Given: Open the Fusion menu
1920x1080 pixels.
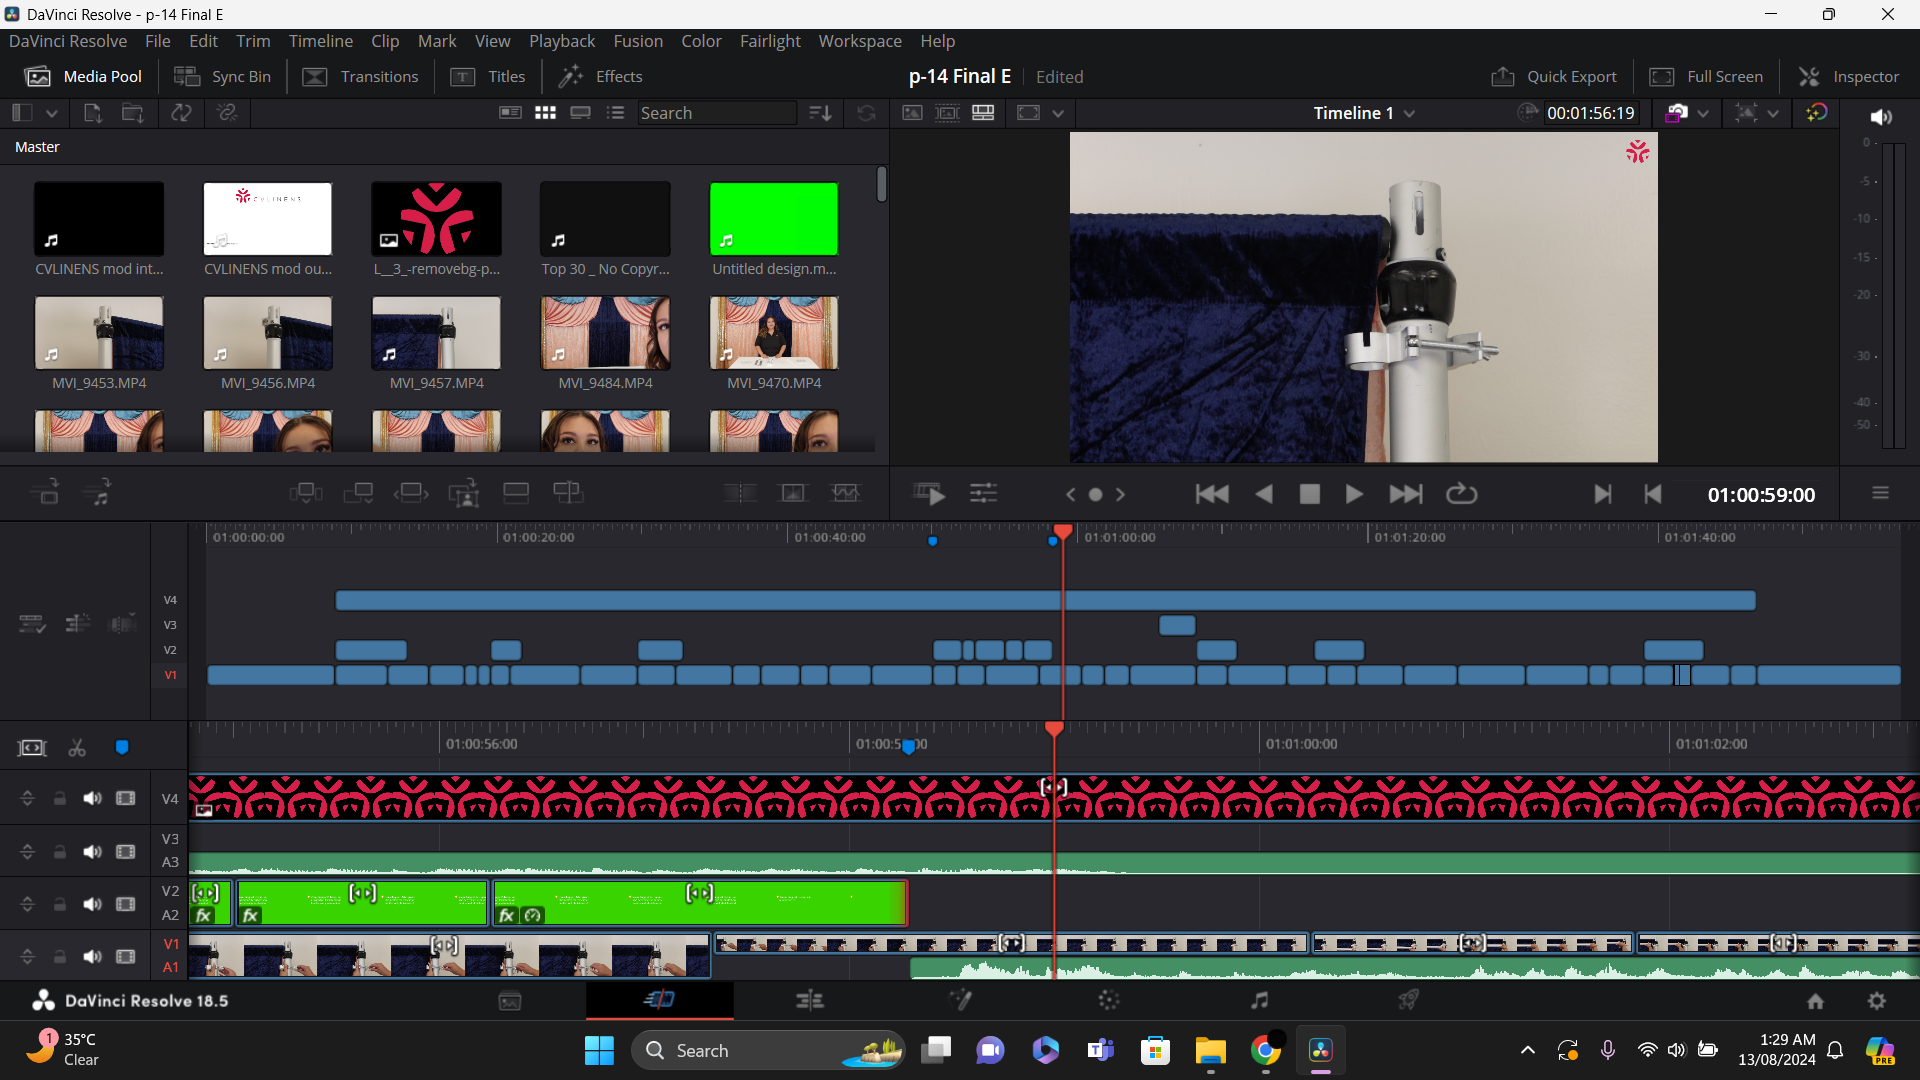Looking at the screenshot, I should point(637,41).
